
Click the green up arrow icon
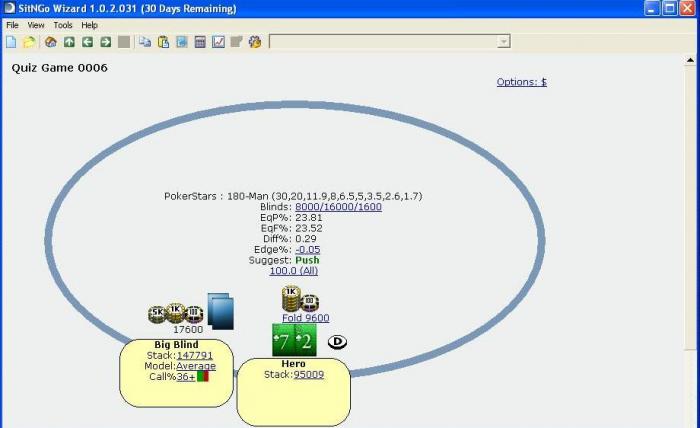(69, 42)
